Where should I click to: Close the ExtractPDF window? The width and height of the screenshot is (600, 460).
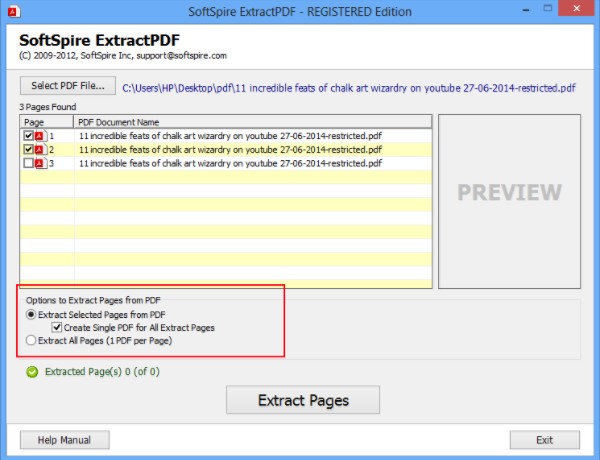point(577,8)
